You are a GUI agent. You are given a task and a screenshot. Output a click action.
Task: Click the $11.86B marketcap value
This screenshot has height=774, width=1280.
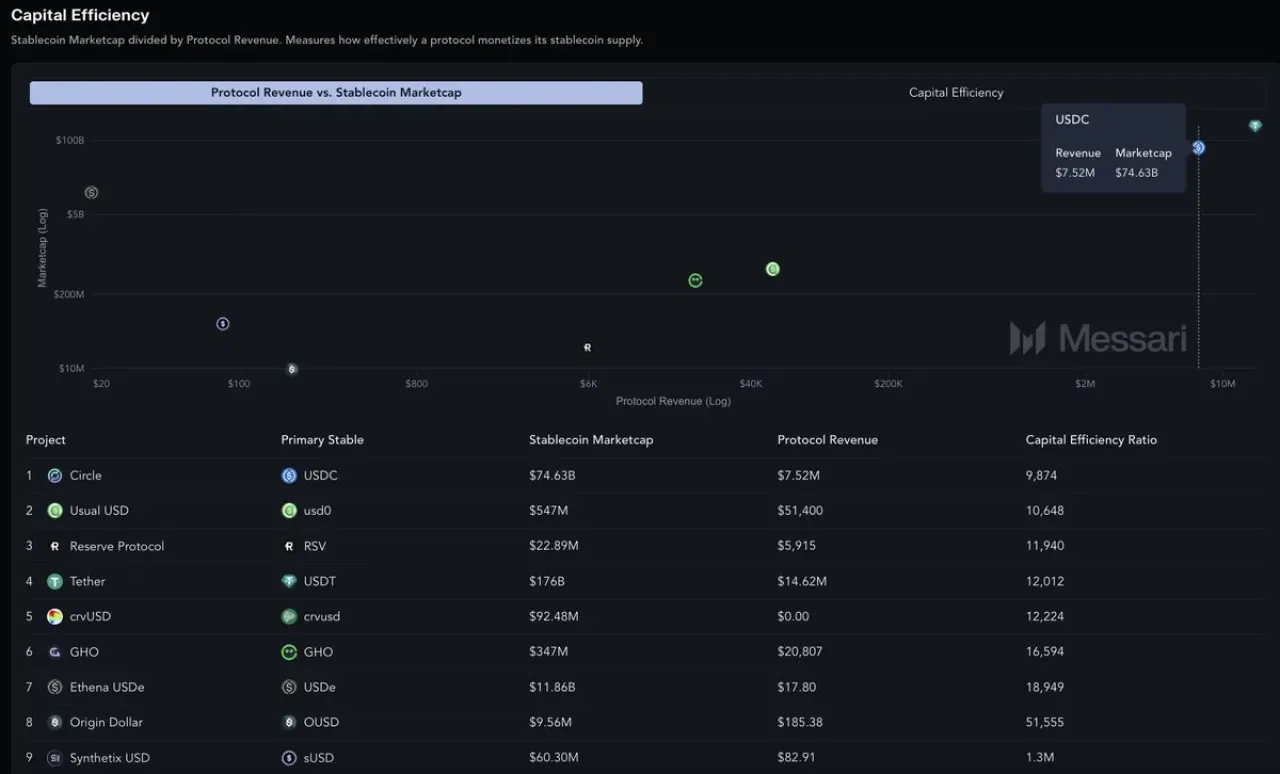552,688
